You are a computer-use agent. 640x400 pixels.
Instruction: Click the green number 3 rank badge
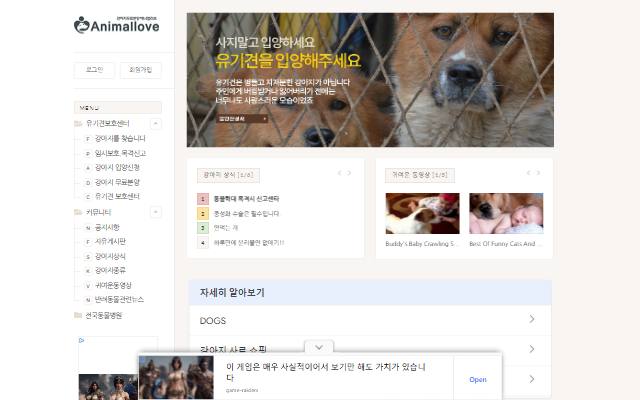(203, 228)
